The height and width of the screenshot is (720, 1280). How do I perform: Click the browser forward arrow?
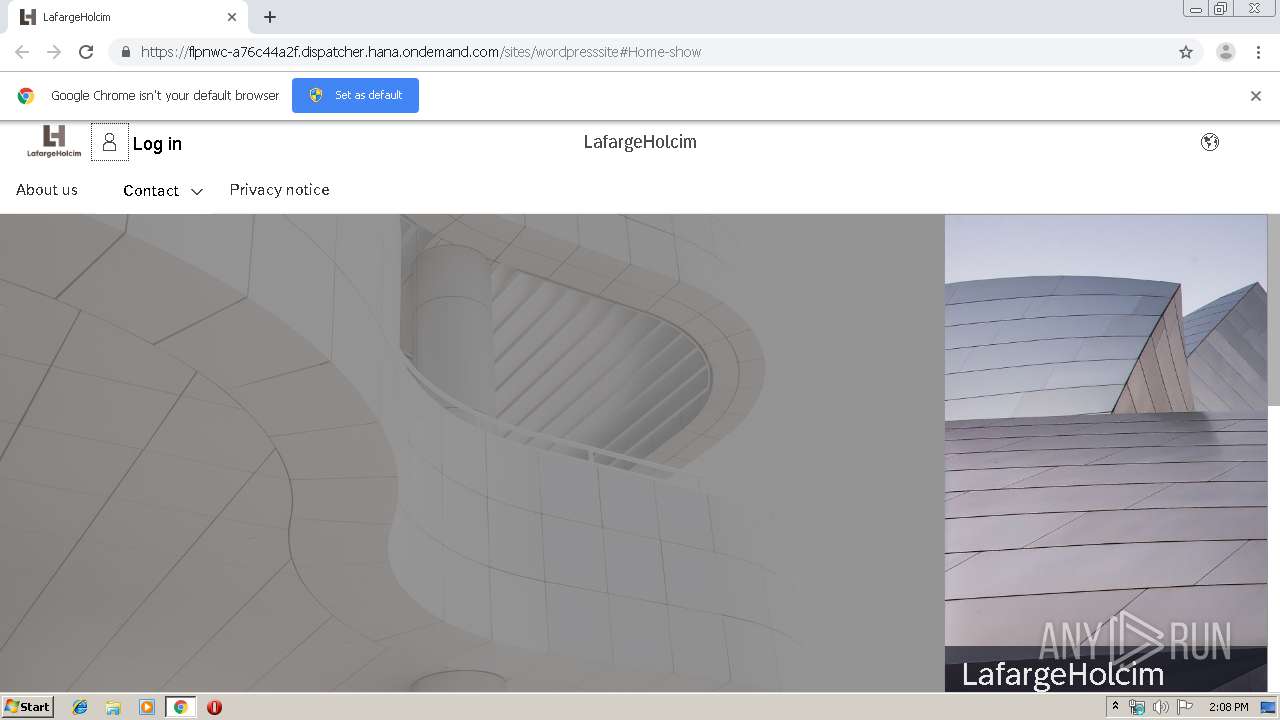[54, 52]
